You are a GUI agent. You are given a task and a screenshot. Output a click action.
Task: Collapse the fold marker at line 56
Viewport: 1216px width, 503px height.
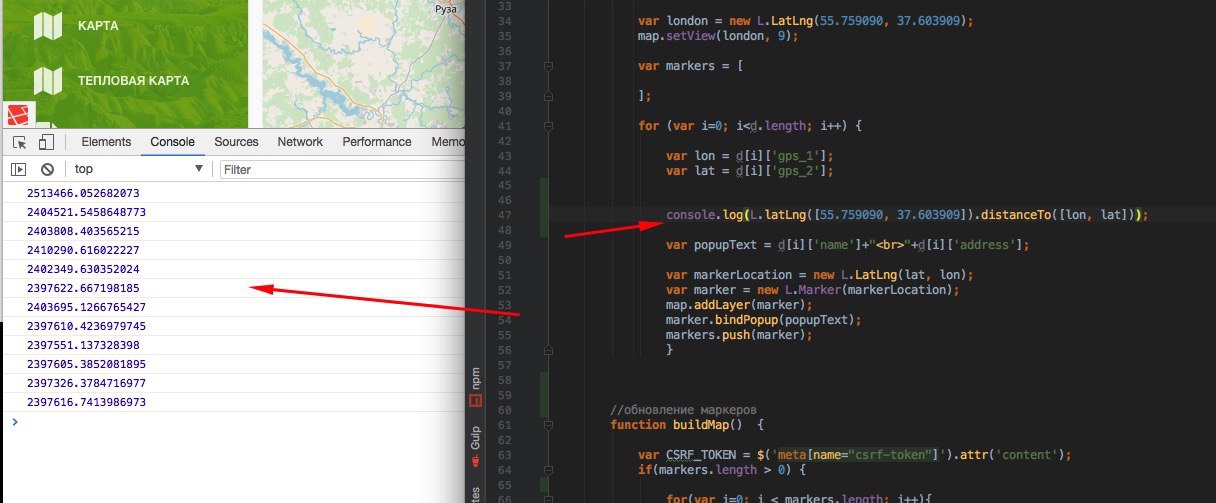tap(548, 350)
